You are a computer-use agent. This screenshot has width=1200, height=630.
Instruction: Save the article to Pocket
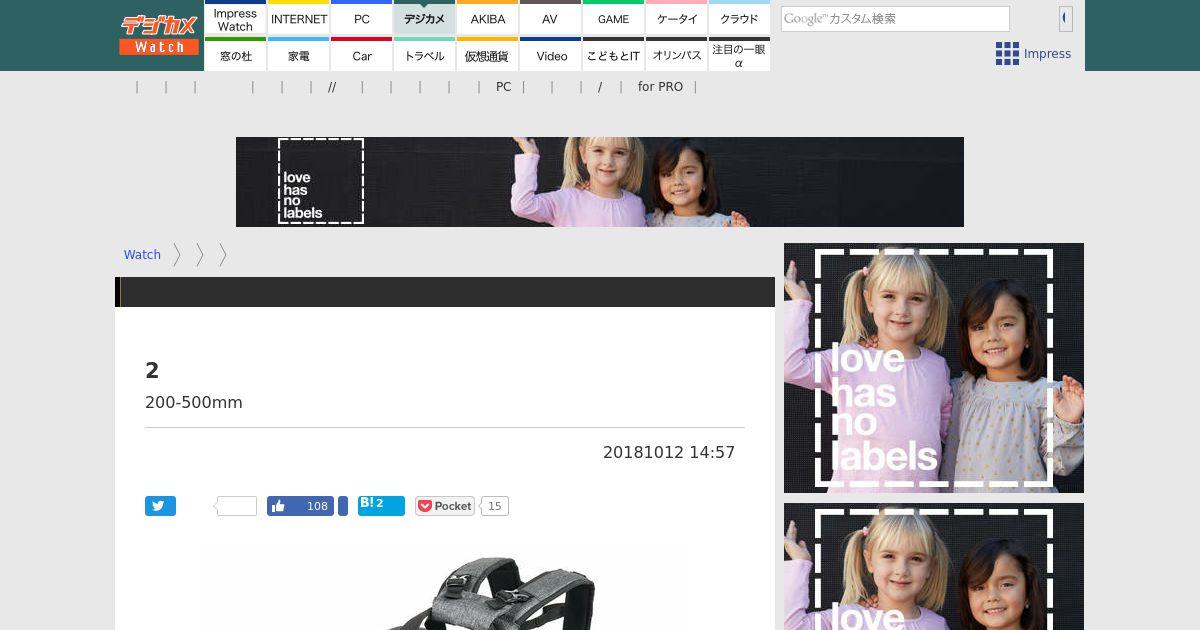(445, 506)
